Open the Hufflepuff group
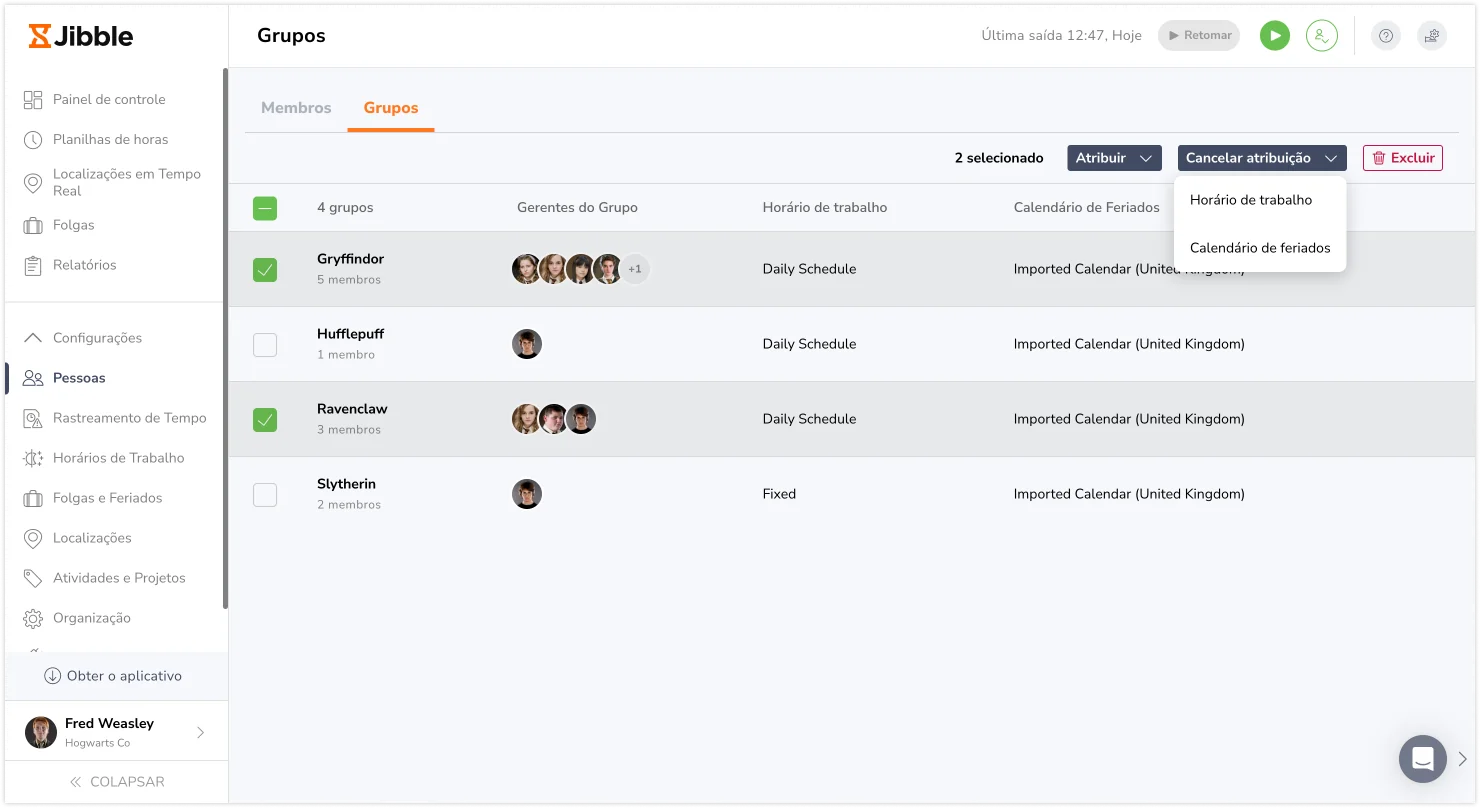The image size is (1480, 808). (350, 334)
